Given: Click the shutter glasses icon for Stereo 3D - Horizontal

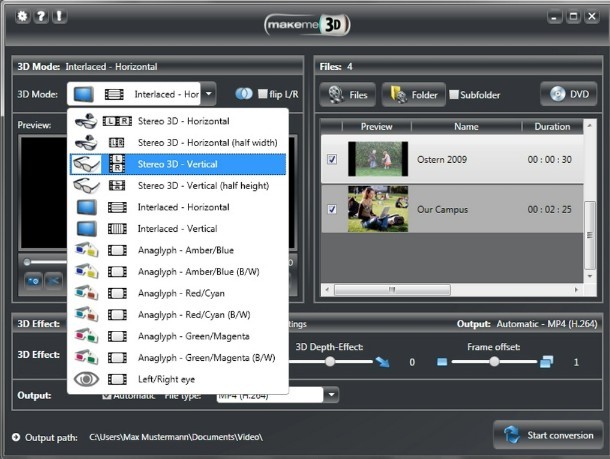Looking at the screenshot, I should pos(86,121).
